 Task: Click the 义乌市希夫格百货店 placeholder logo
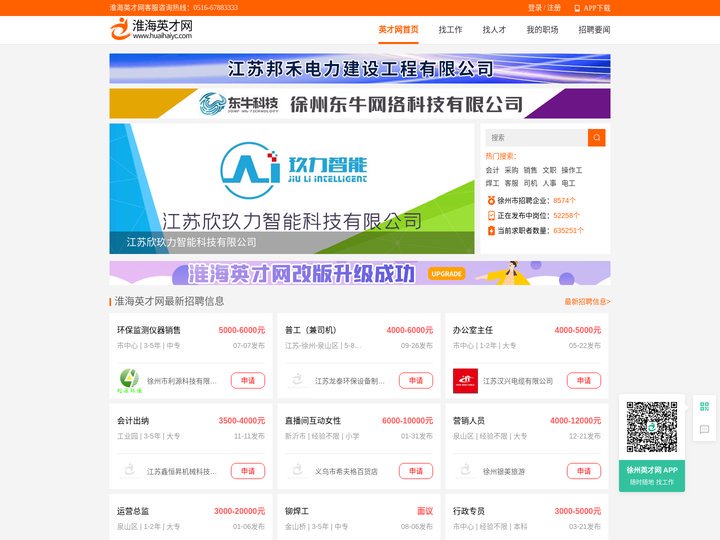298,471
